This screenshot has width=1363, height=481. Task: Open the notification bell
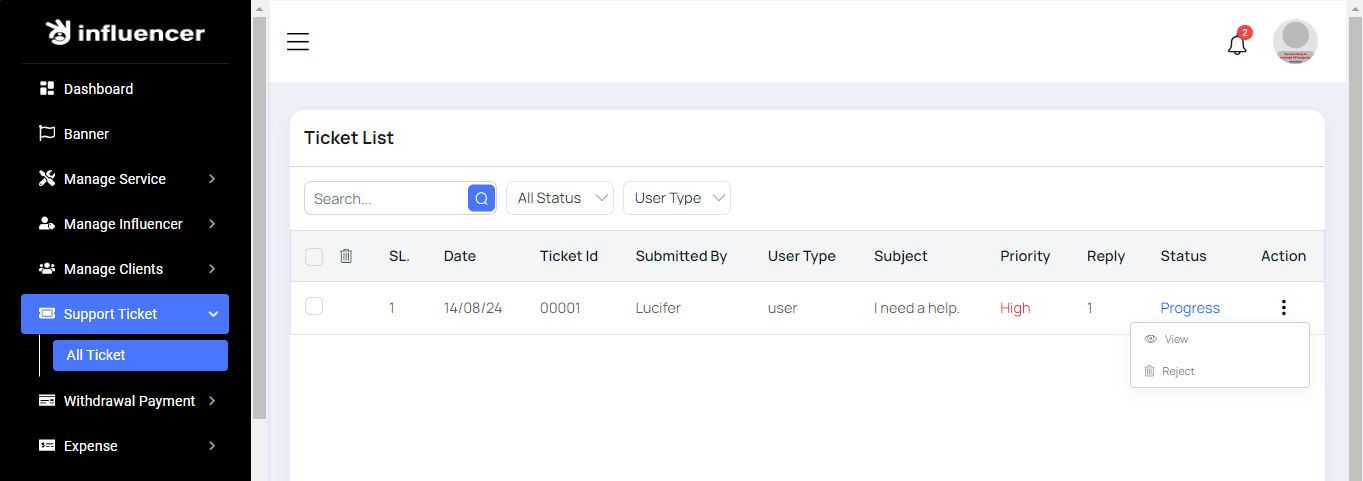pos(1237,44)
